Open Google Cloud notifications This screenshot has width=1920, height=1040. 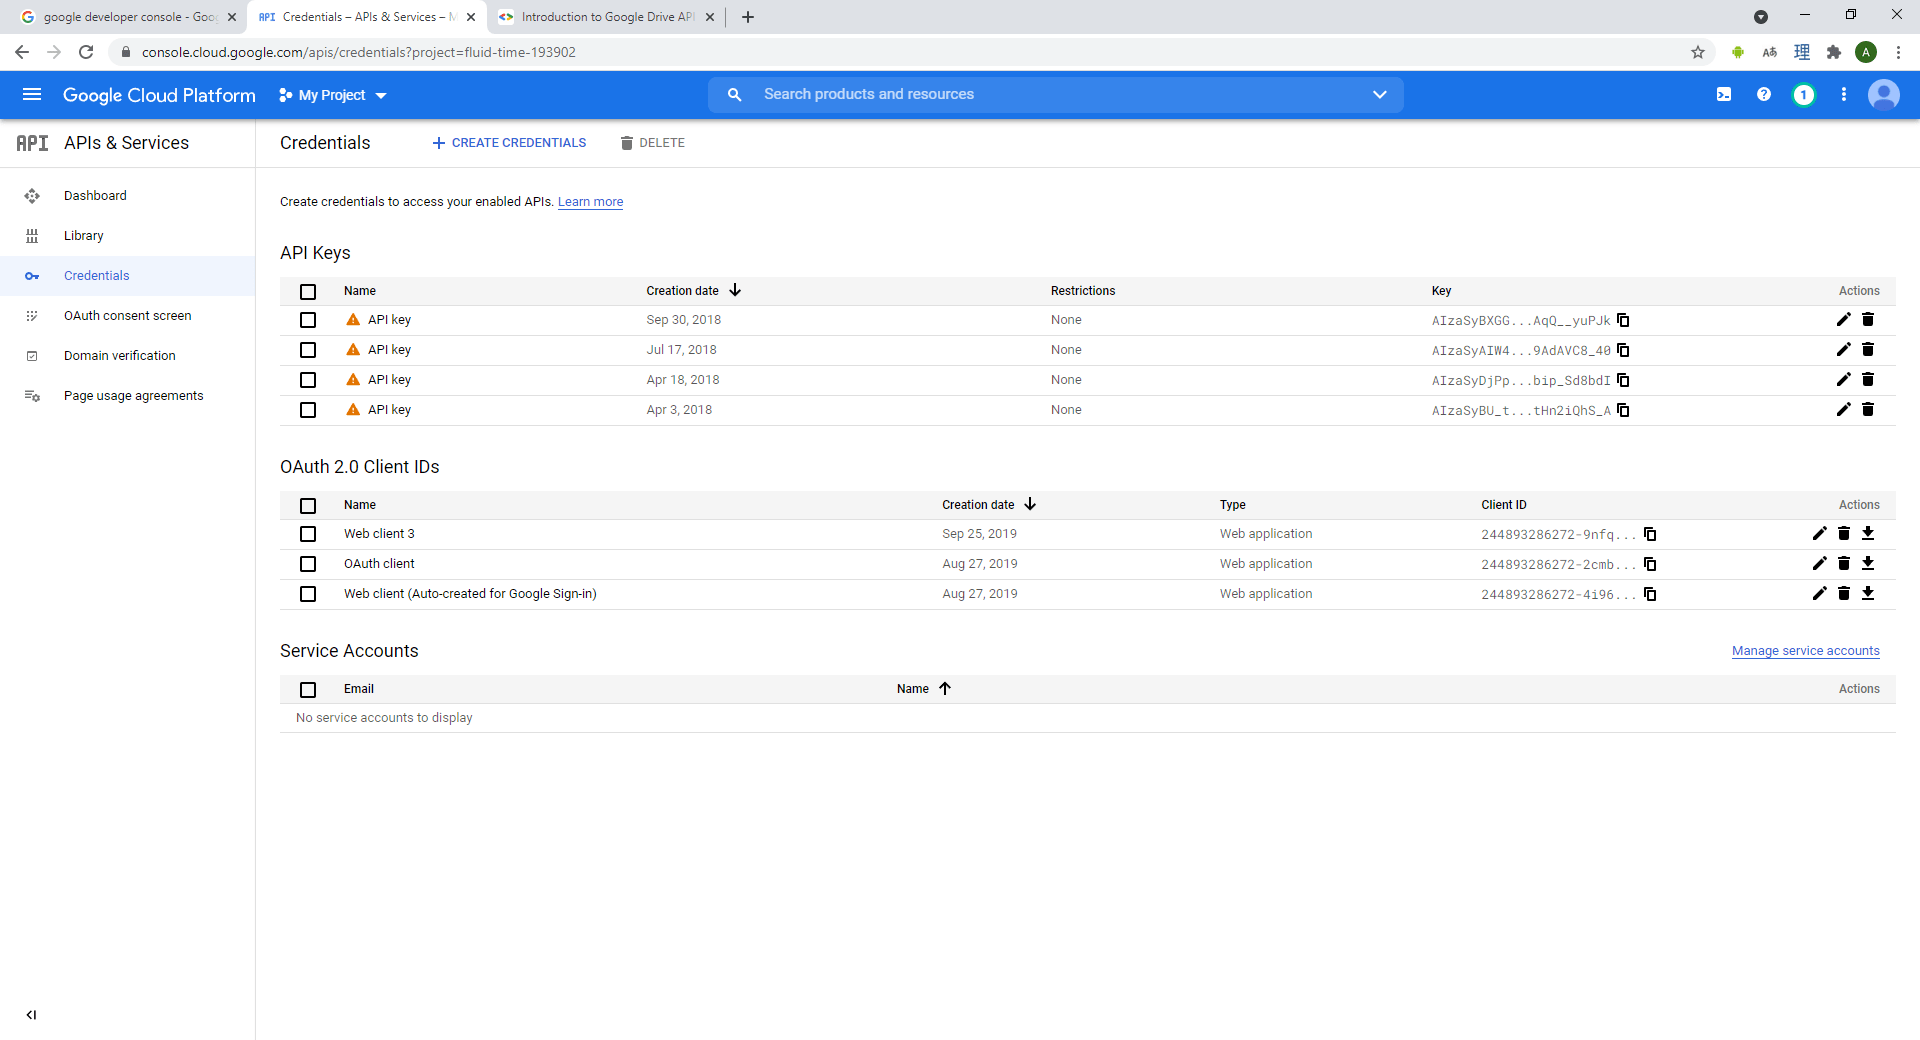[x=1804, y=94]
